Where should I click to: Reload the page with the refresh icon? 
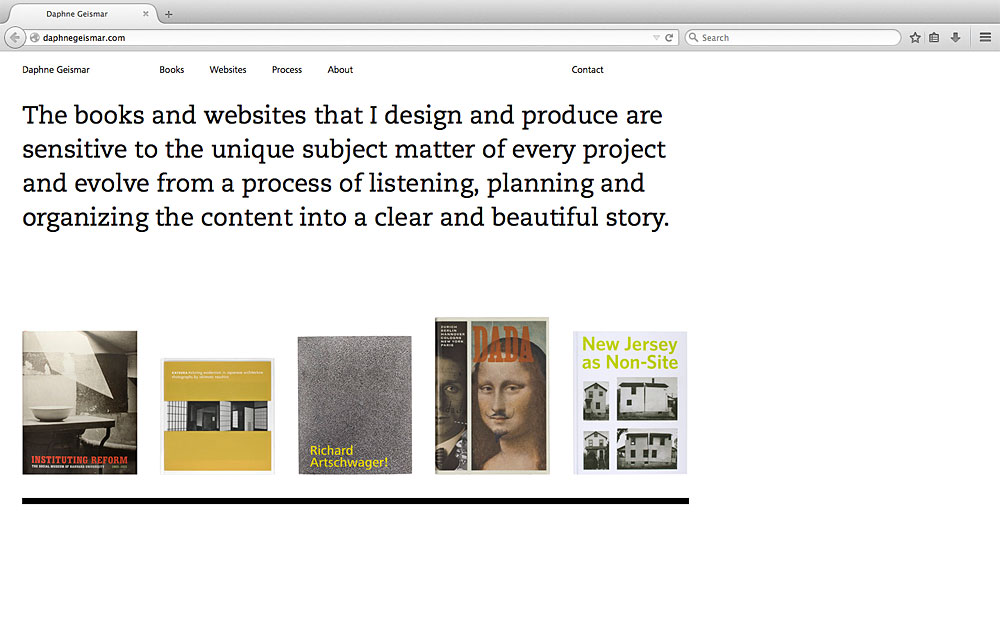(669, 38)
